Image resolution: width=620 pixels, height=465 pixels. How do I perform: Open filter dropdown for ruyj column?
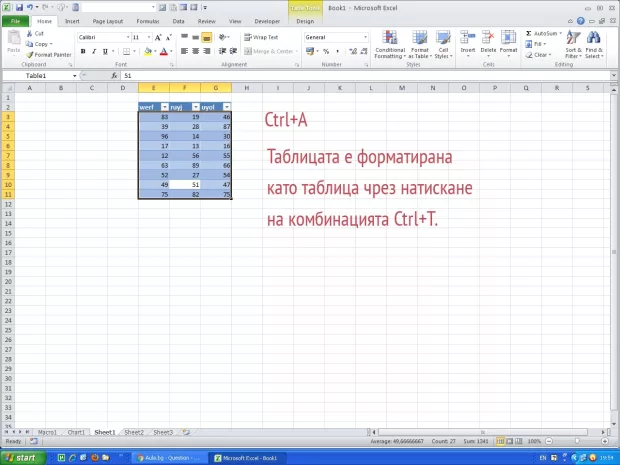(x=196, y=107)
